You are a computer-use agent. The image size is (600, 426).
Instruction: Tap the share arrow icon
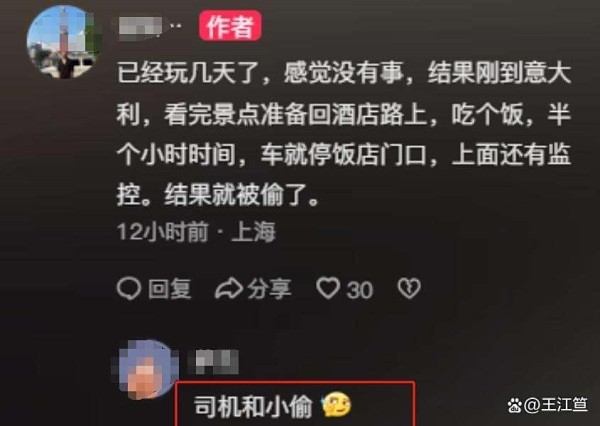click(228, 289)
